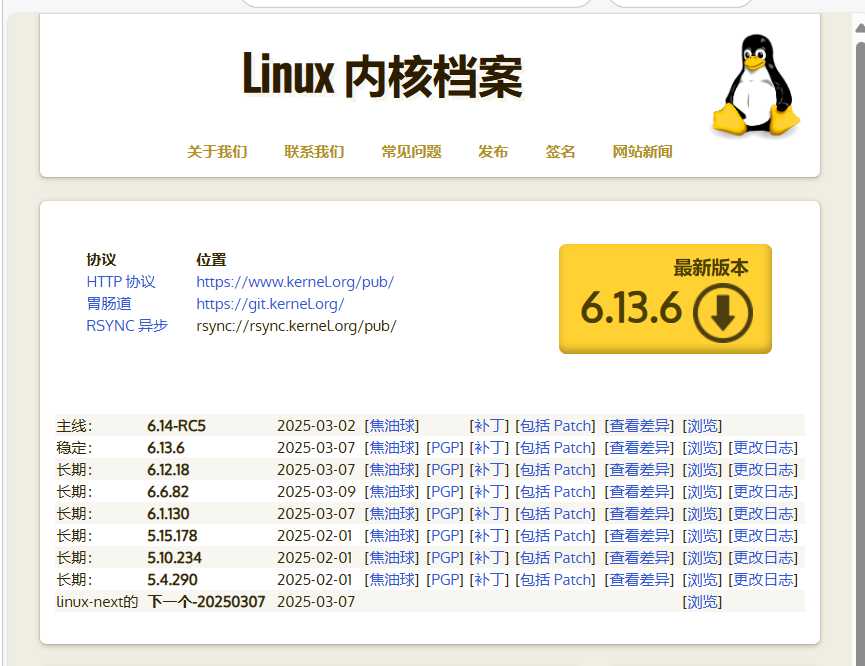Open 更改日志 for 6.1.130
This screenshot has height=666, width=865.
[763, 514]
